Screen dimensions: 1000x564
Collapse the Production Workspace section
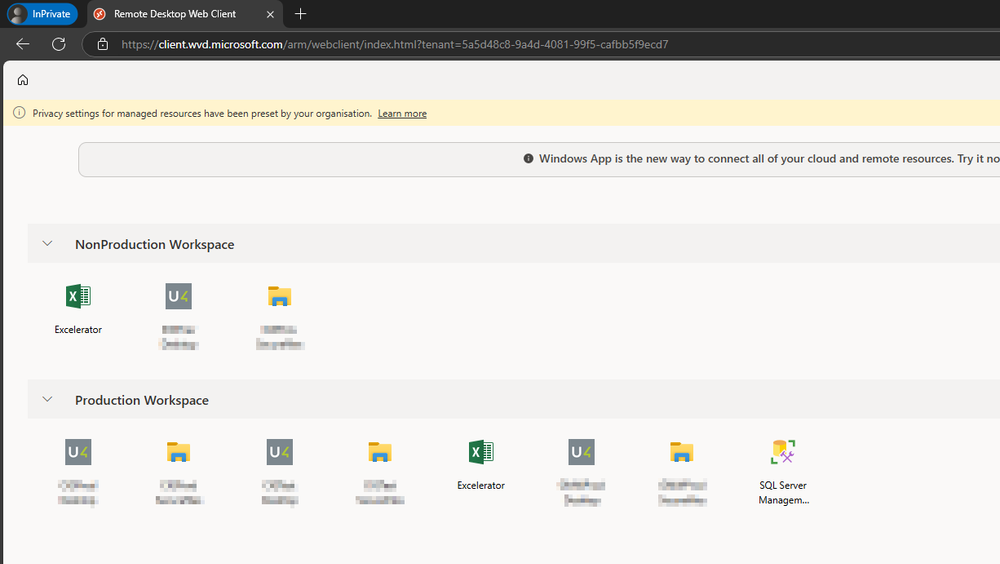click(x=47, y=400)
